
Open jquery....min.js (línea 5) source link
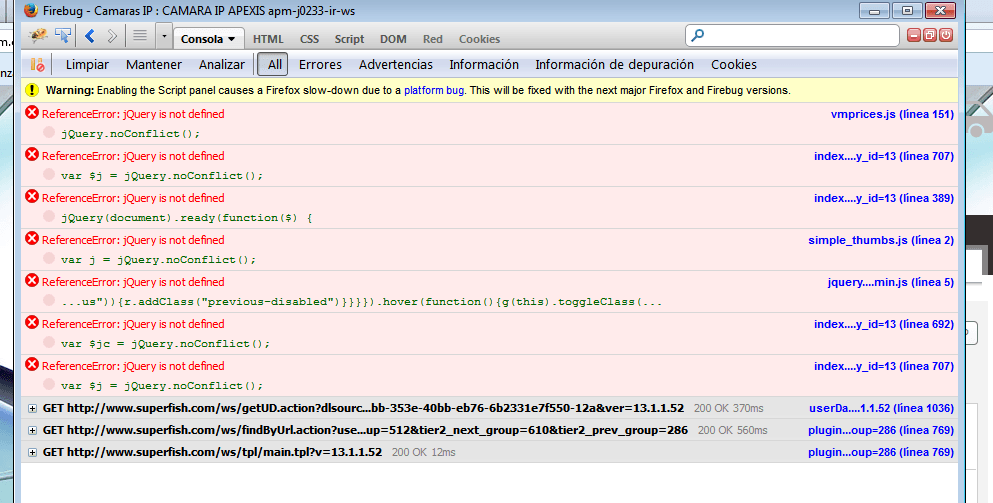click(890, 283)
